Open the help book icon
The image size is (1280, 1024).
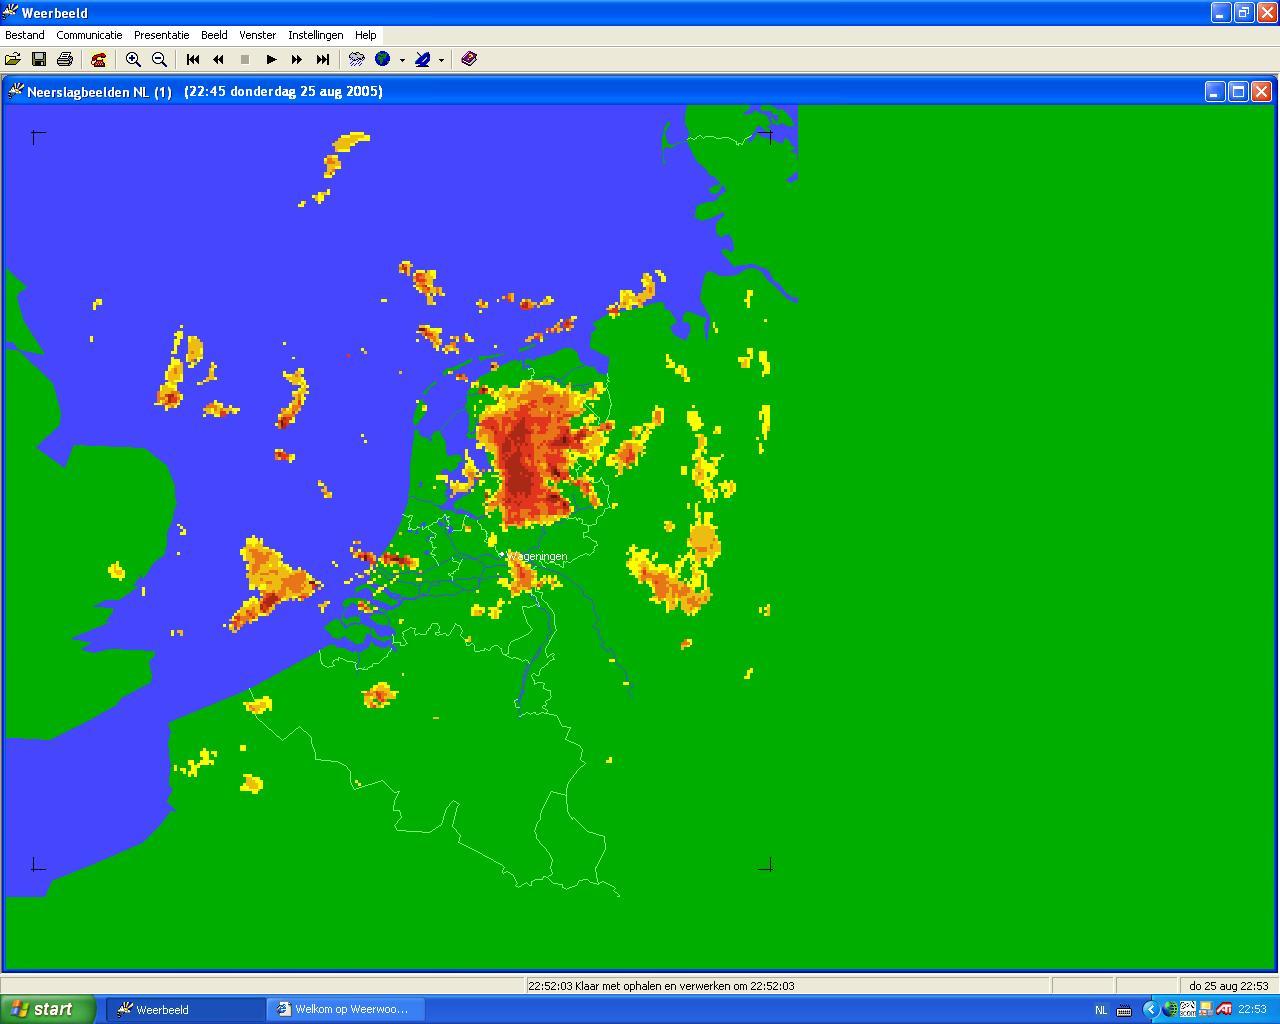[469, 59]
